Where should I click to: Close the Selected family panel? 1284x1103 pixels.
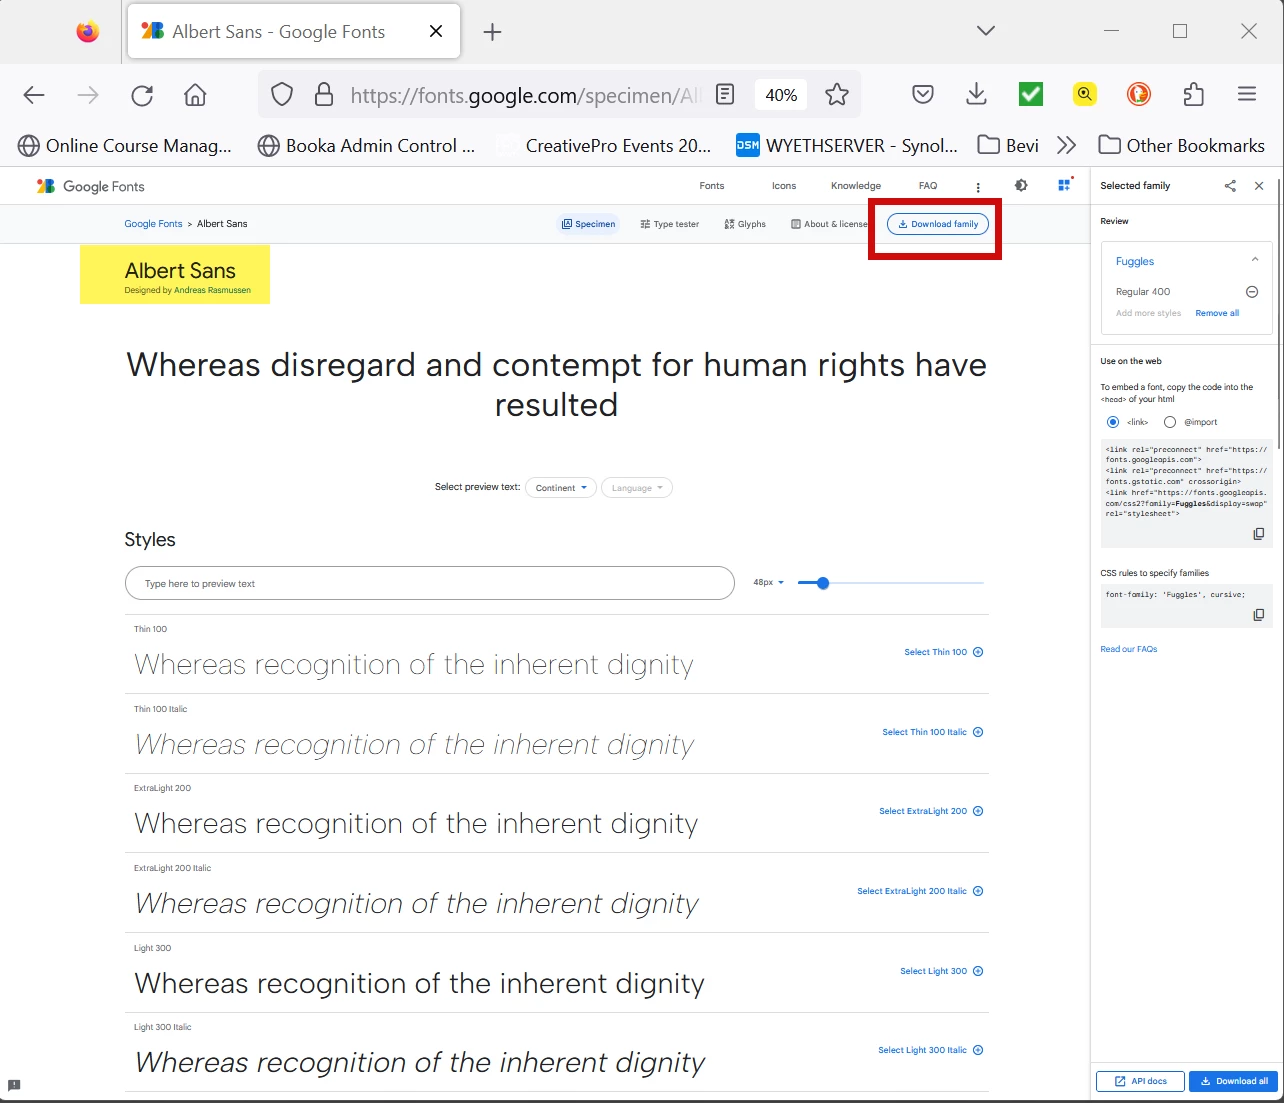tap(1259, 186)
